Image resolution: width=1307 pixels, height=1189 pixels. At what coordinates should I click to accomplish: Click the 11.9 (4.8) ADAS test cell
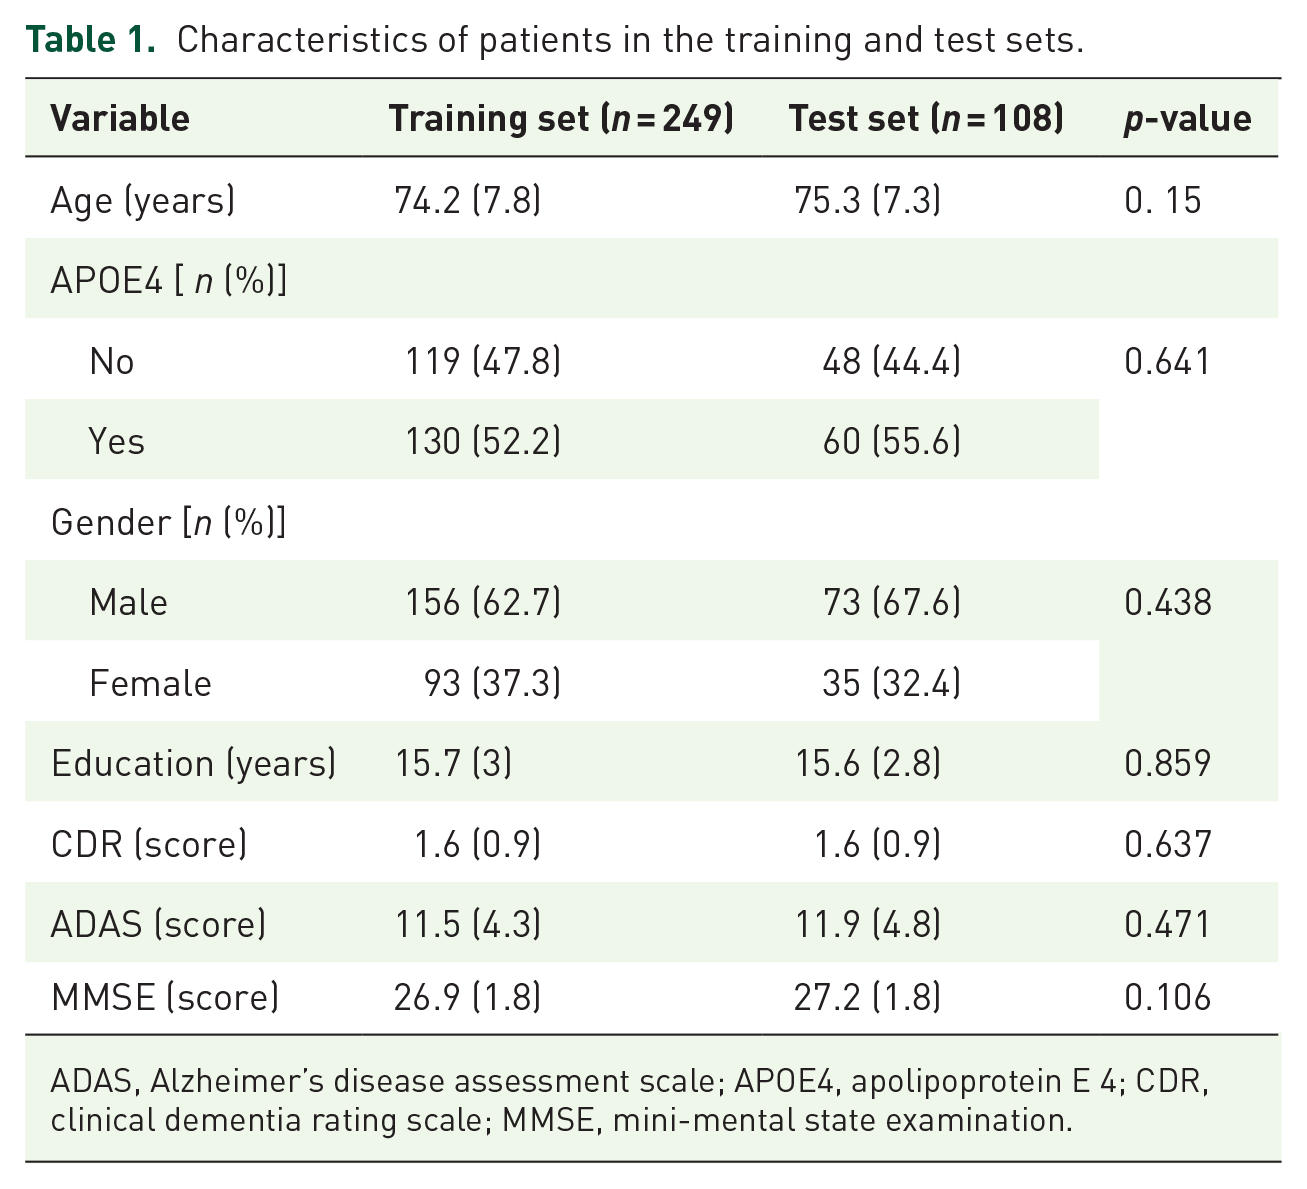click(868, 924)
